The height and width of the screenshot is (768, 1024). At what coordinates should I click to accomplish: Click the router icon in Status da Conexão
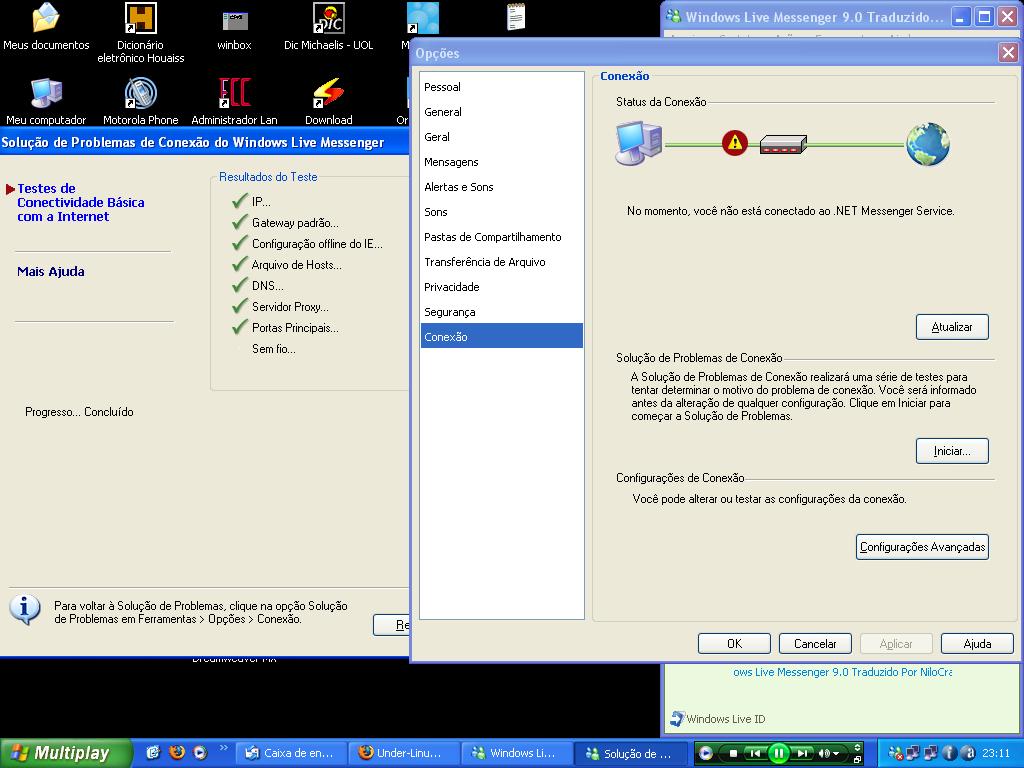tap(783, 144)
